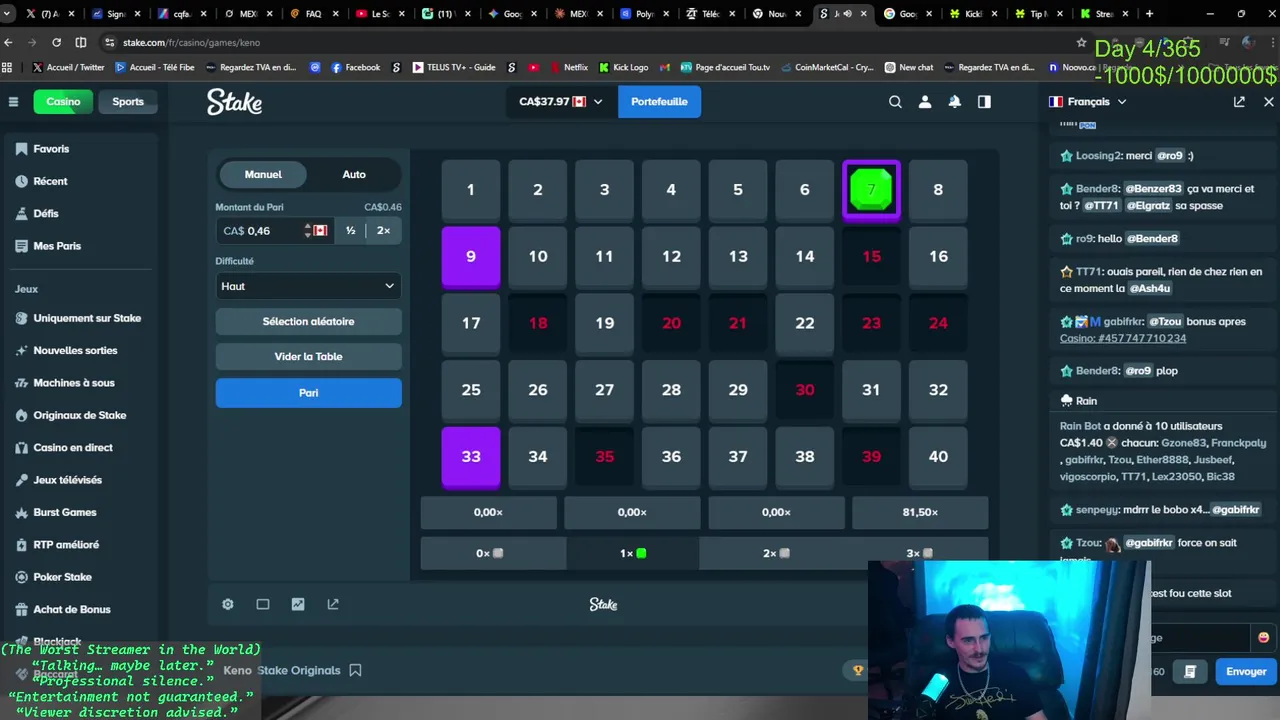Toggle keno number 9 selection
Viewport: 1280px width, 720px height.
point(471,256)
